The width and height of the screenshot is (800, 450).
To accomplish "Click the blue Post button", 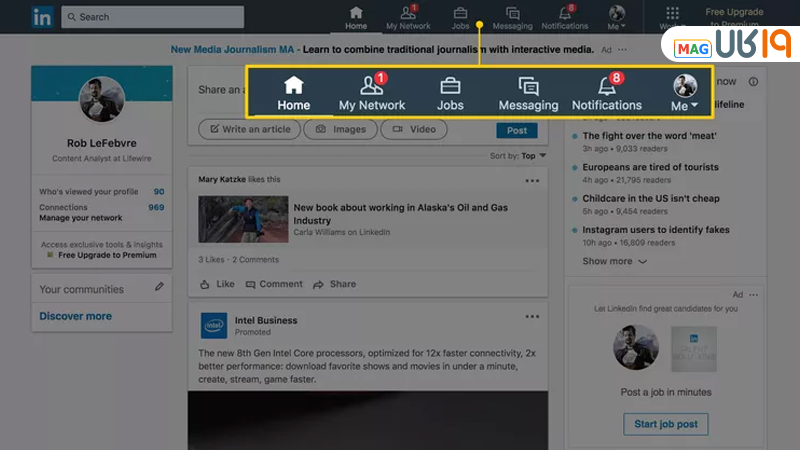I will (x=517, y=130).
